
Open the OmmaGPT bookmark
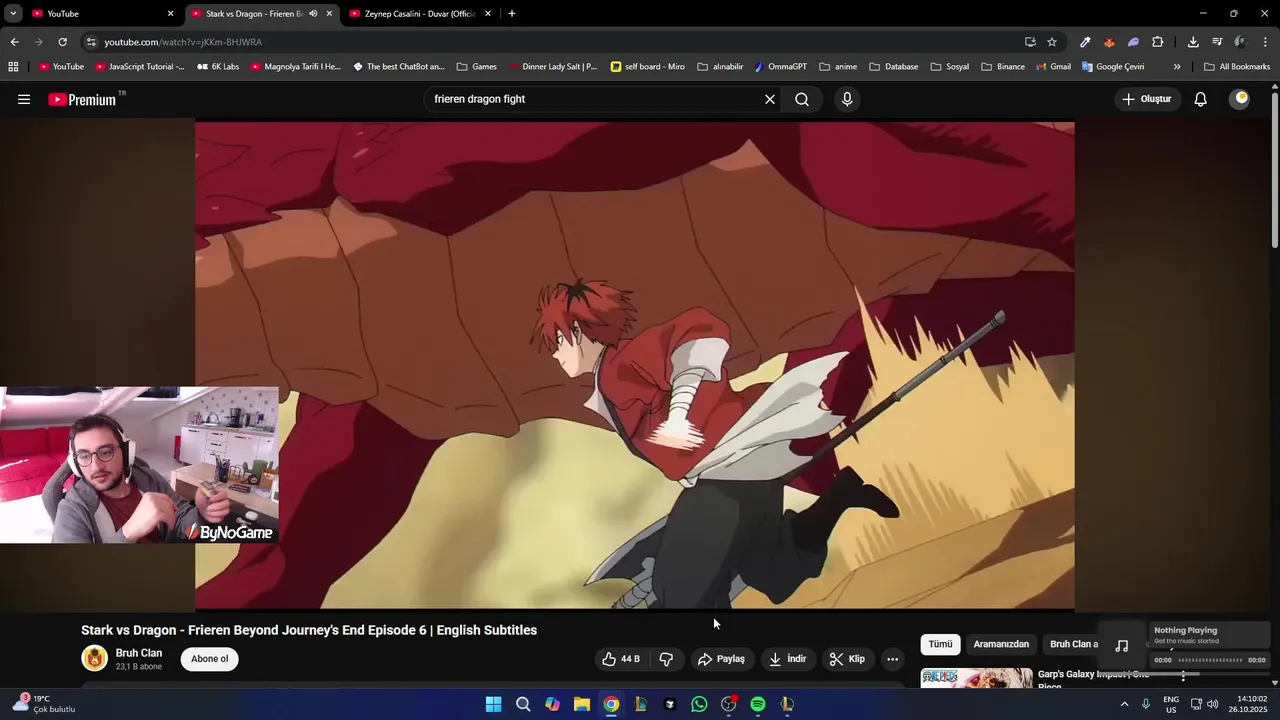tap(781, 67)
